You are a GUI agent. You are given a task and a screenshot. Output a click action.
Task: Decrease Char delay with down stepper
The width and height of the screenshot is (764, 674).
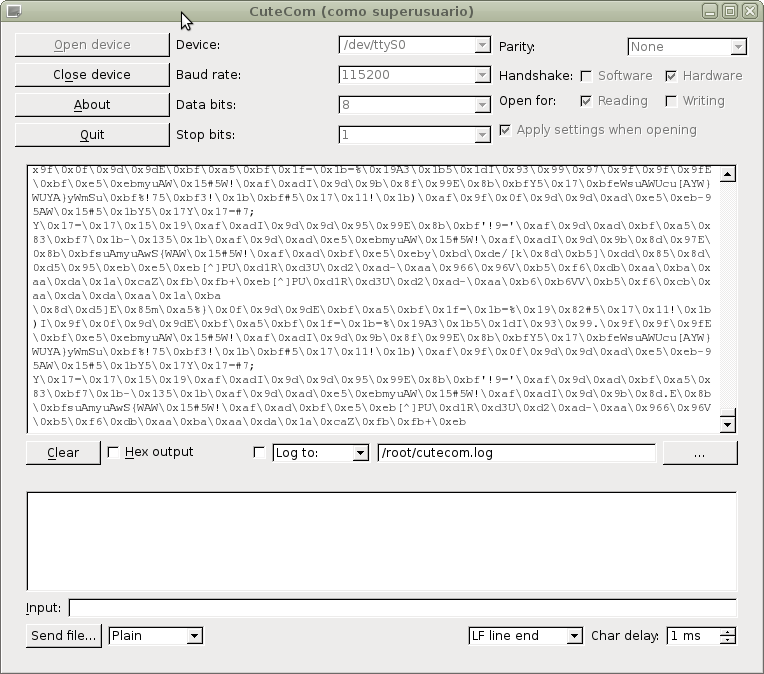(727, 639)
